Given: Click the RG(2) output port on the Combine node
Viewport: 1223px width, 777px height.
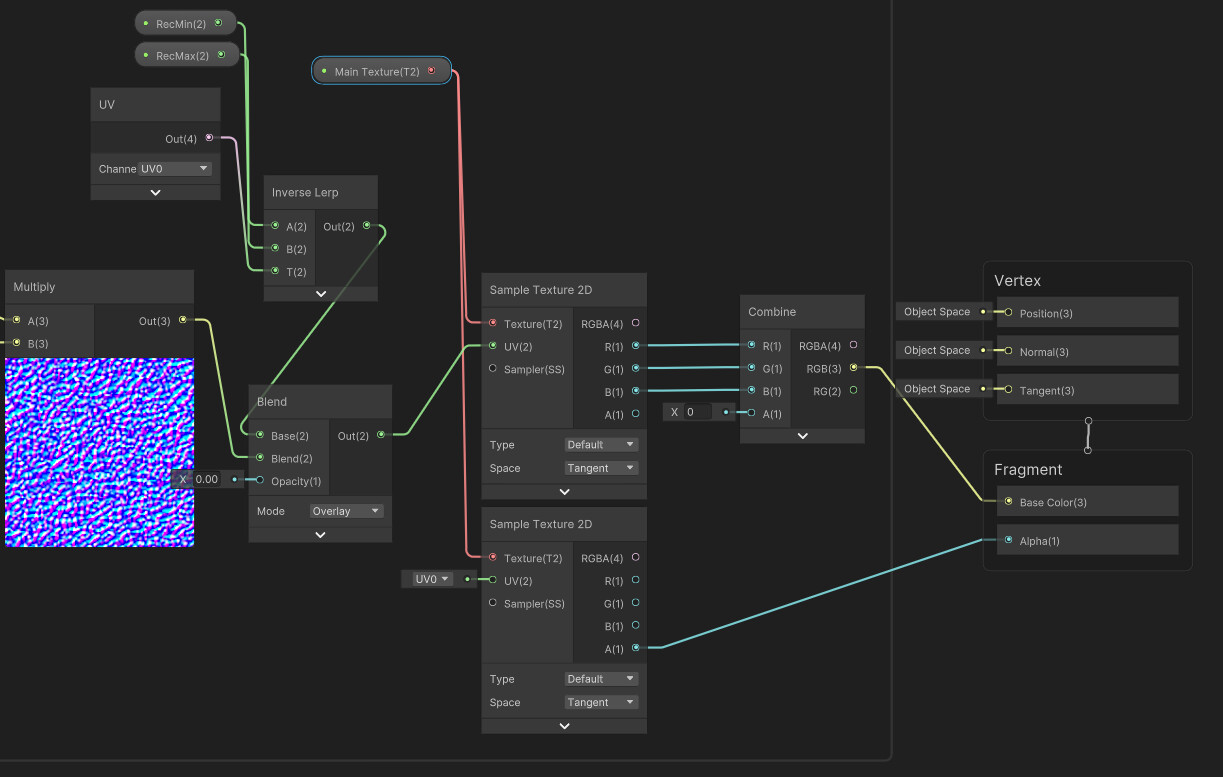Looking at the screenshot, I should tap(853, 391).
